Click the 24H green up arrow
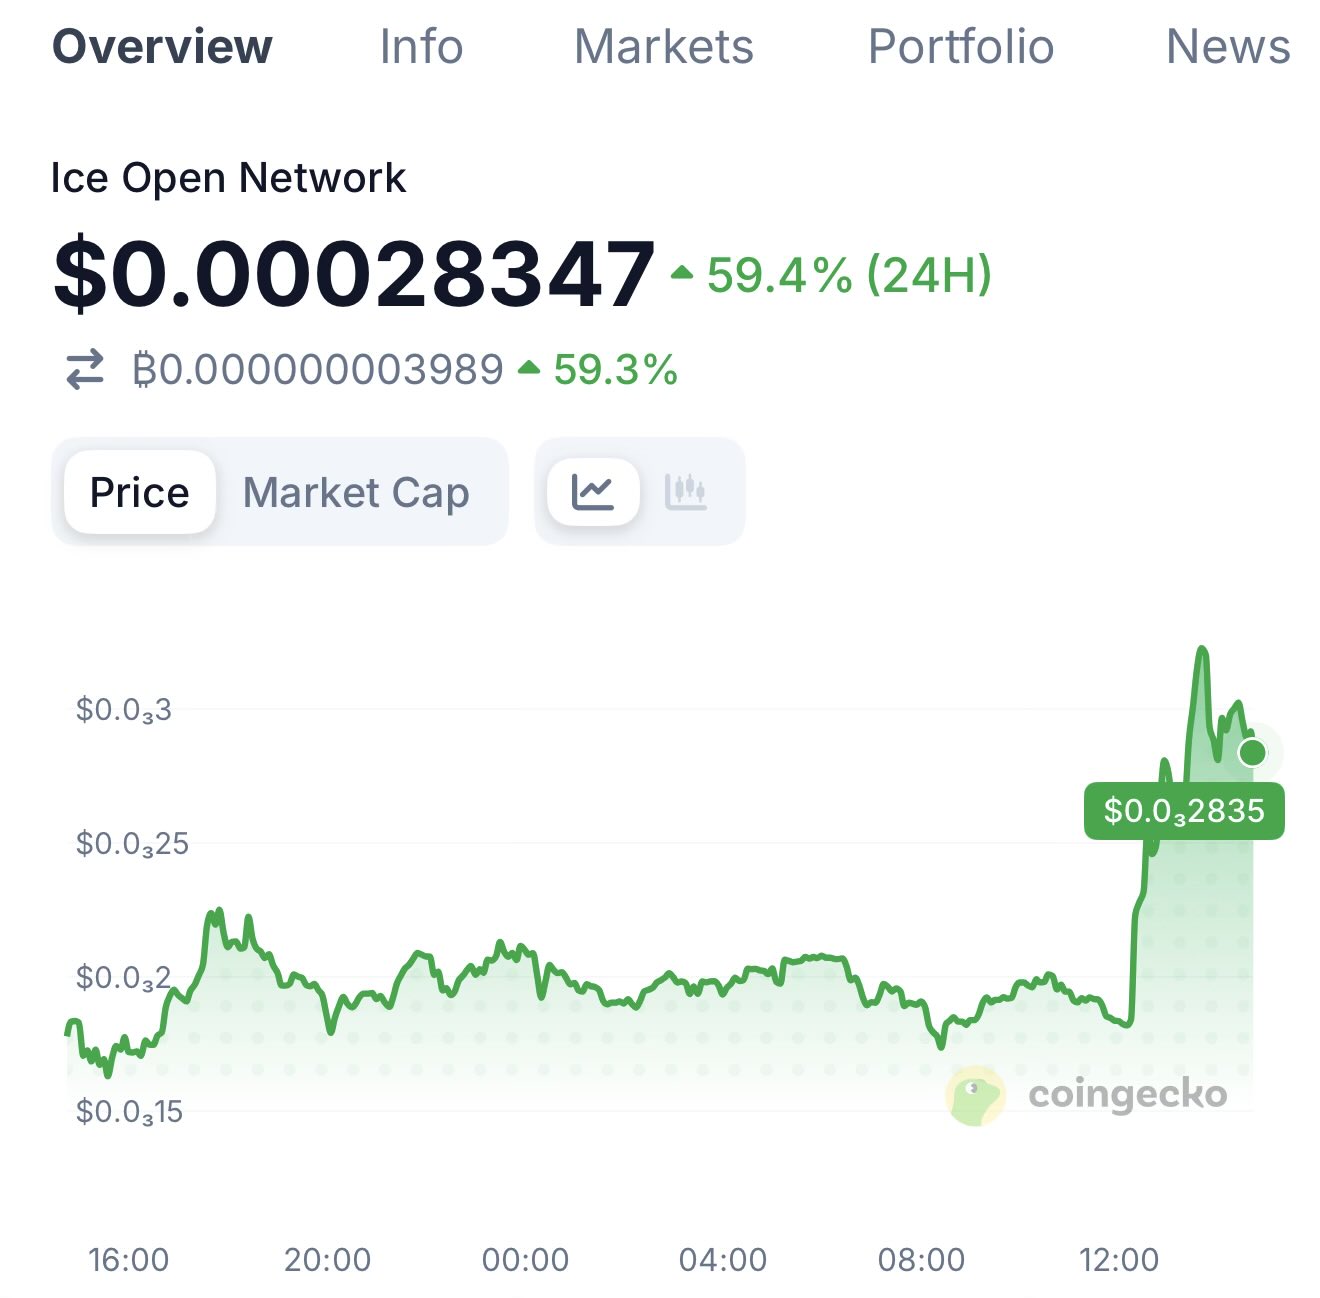This screenshot has width=1320, height=1298. click(682, 272)
